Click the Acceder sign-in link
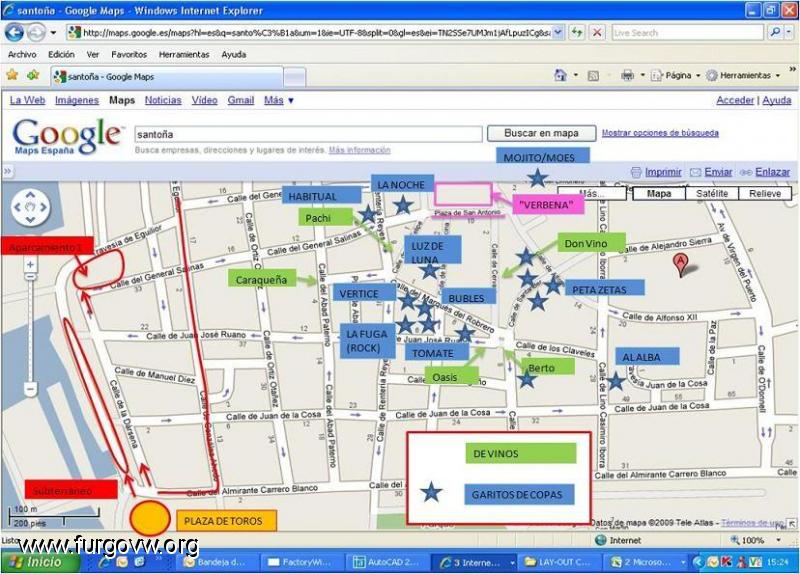Image resolution: width=800 pixels, height=574 pixels. (x=735, y=101)
